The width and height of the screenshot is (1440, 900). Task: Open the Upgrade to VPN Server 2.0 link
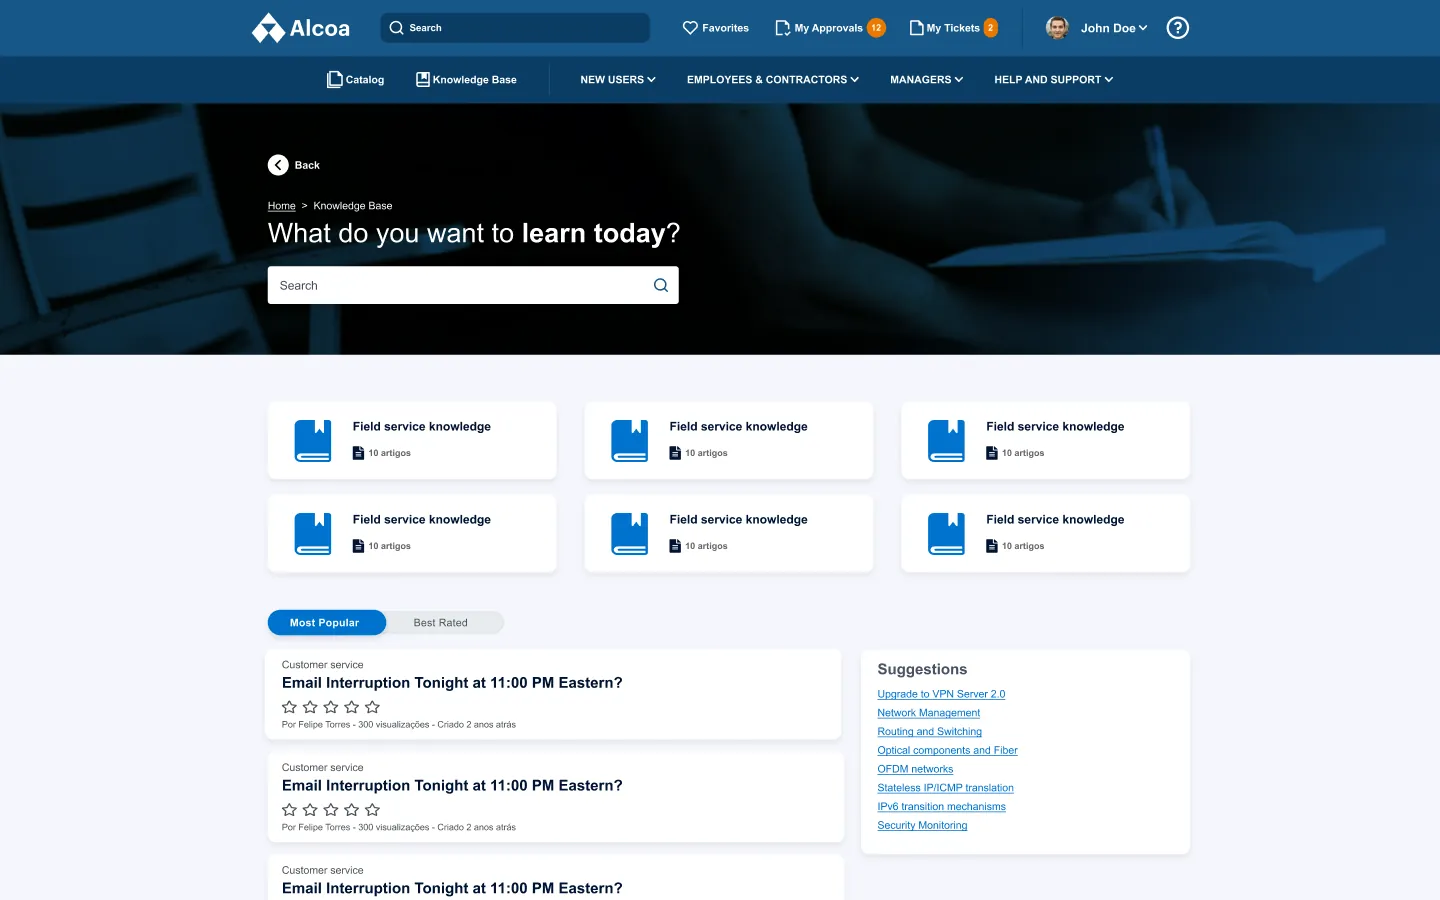pyautogui.click(x=941, y=694)
